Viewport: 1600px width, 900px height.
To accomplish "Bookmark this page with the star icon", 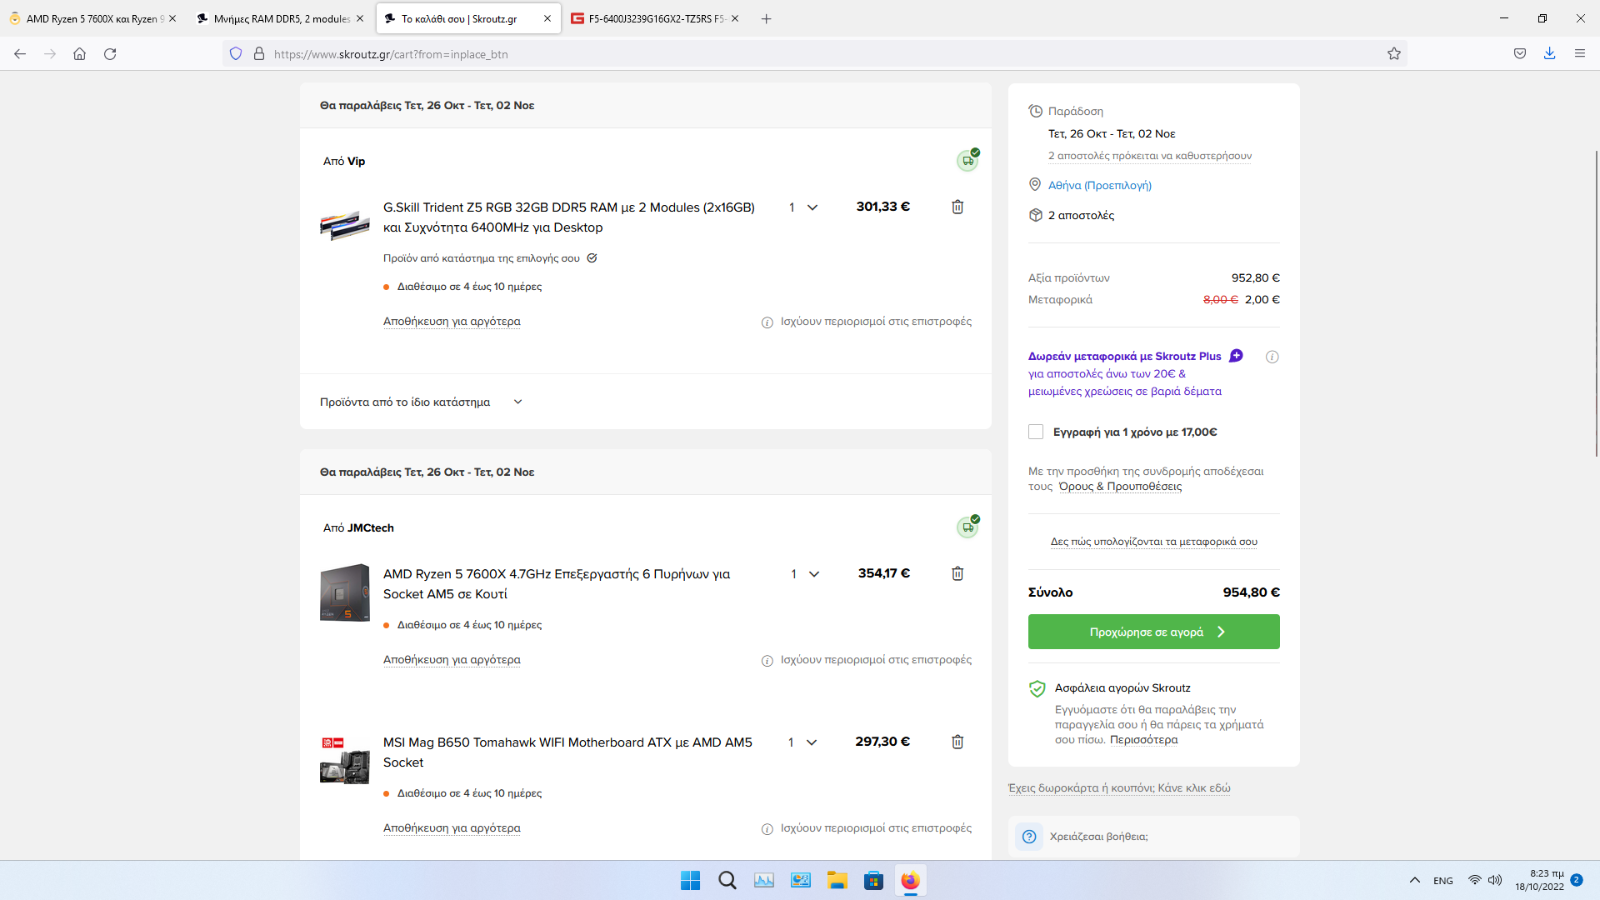I will tap(1394, 54).
